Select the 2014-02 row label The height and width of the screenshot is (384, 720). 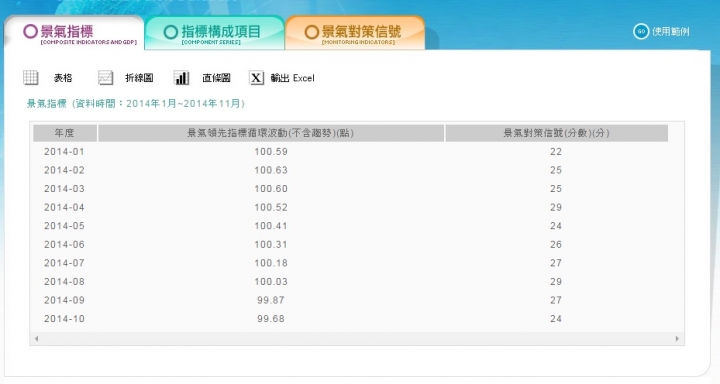pyautogui.click(x=64, y=170)
